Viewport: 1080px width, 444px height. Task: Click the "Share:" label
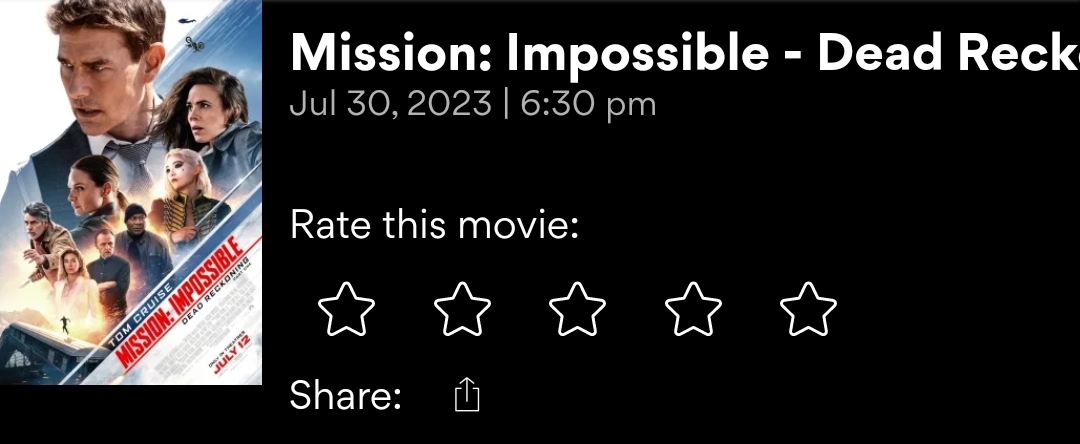(x=346, y=396)
